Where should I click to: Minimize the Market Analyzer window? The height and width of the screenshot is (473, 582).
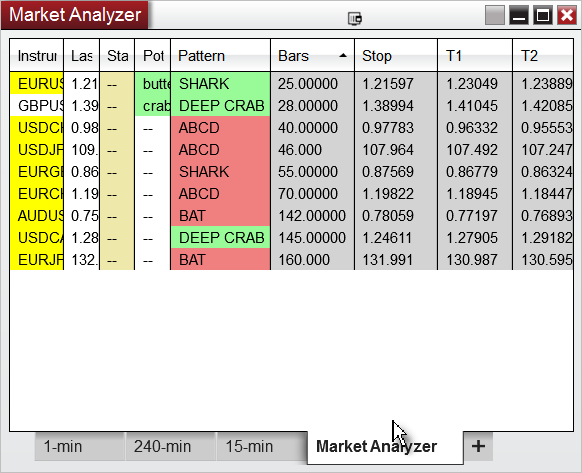click(x=519, y=15)
